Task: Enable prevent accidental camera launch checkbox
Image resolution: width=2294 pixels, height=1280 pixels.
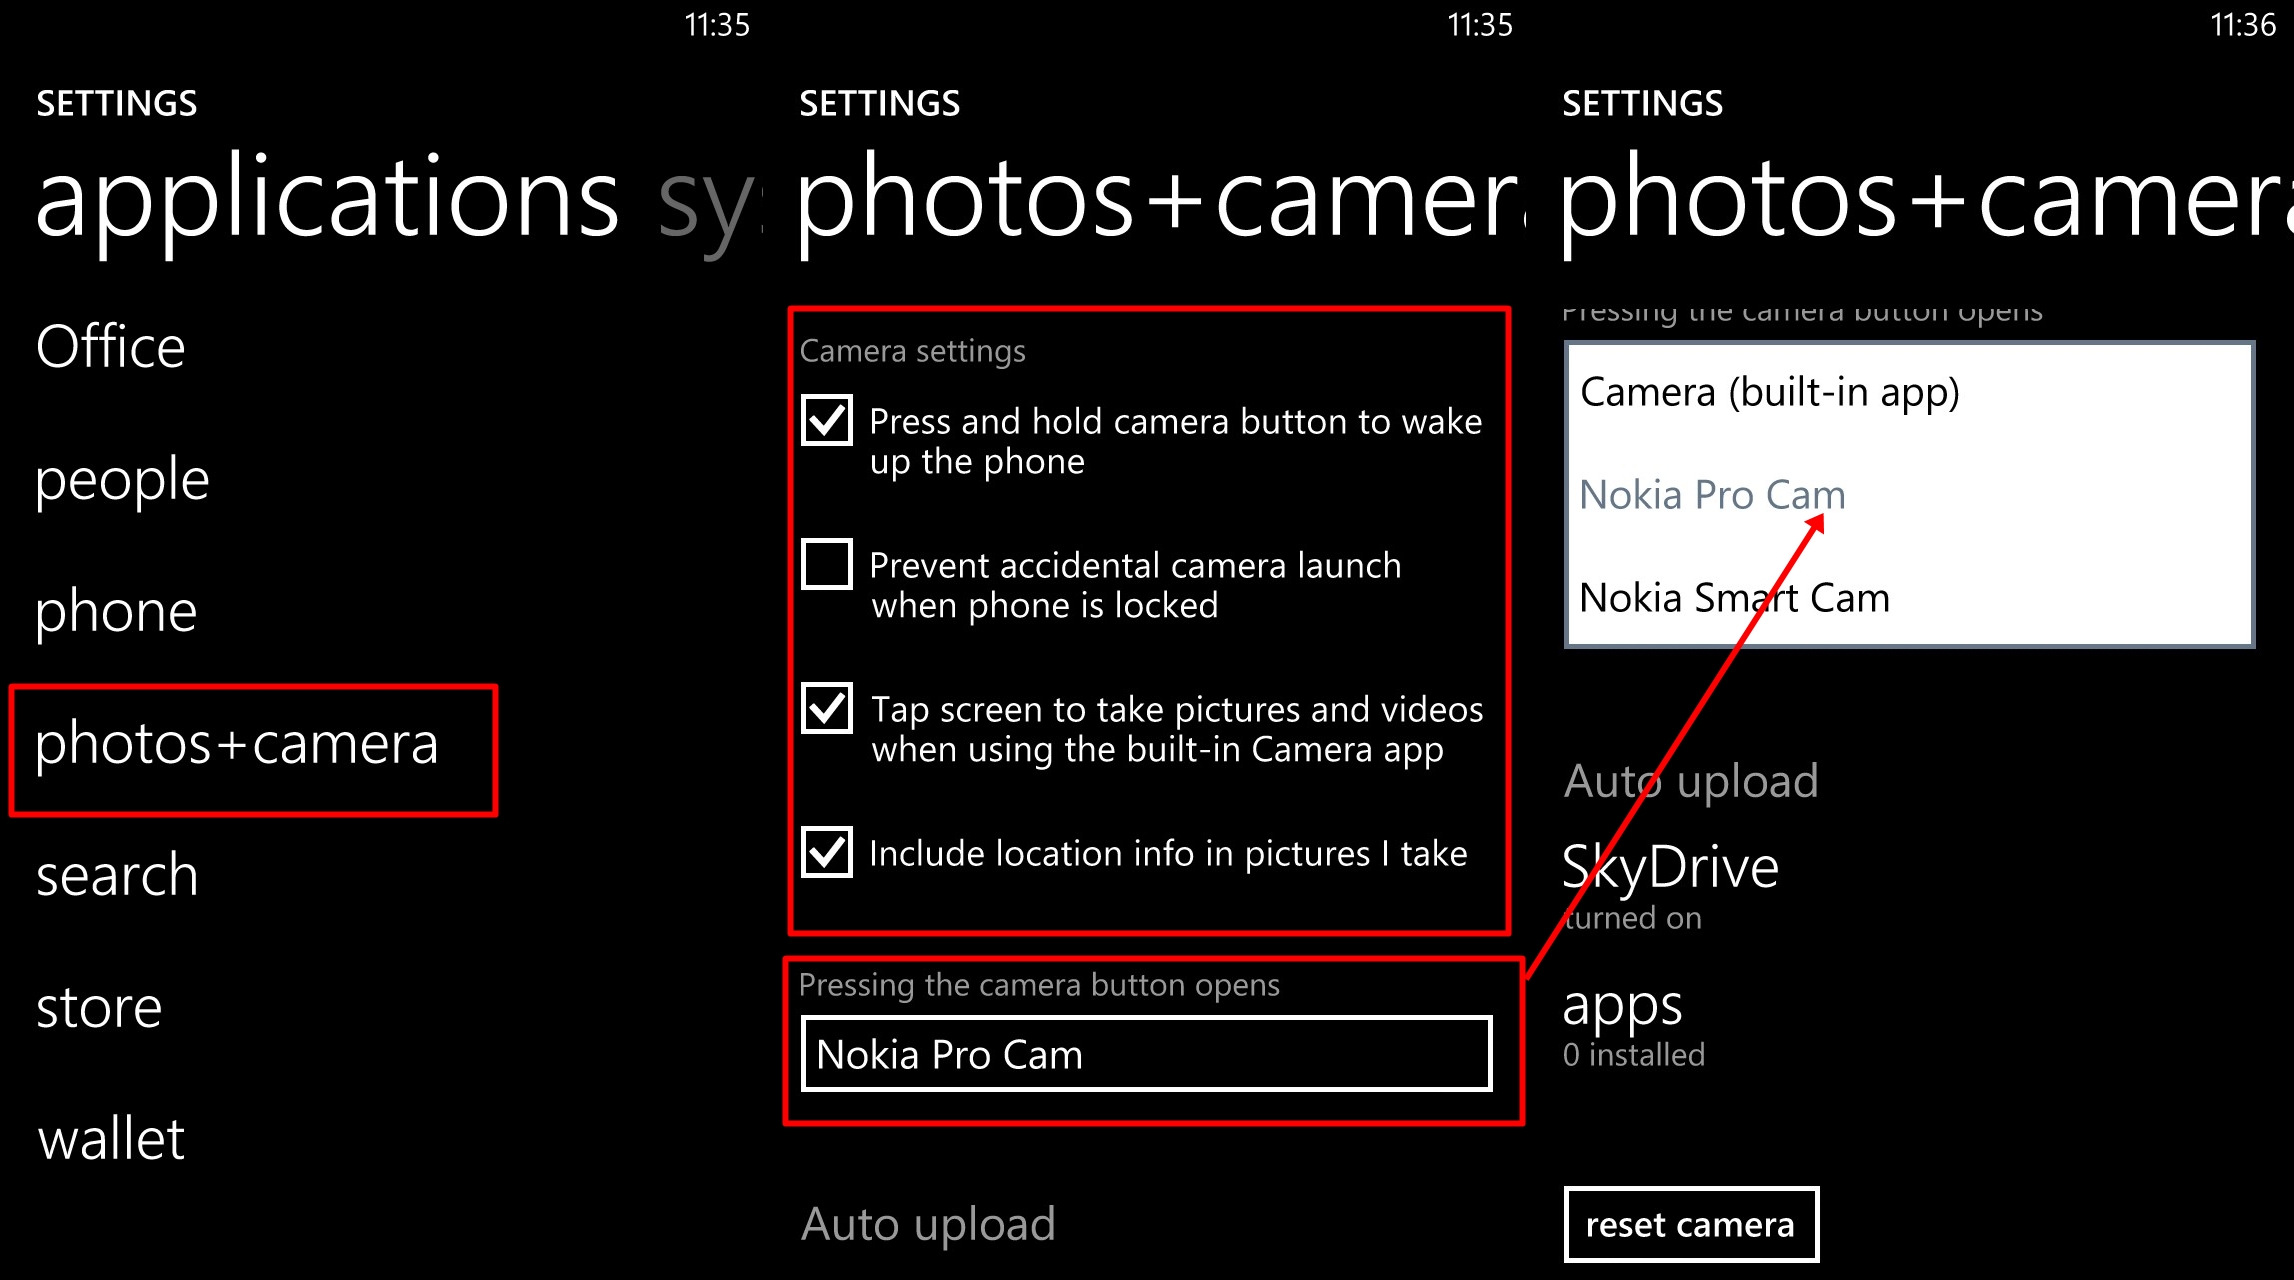Action: 827,564
